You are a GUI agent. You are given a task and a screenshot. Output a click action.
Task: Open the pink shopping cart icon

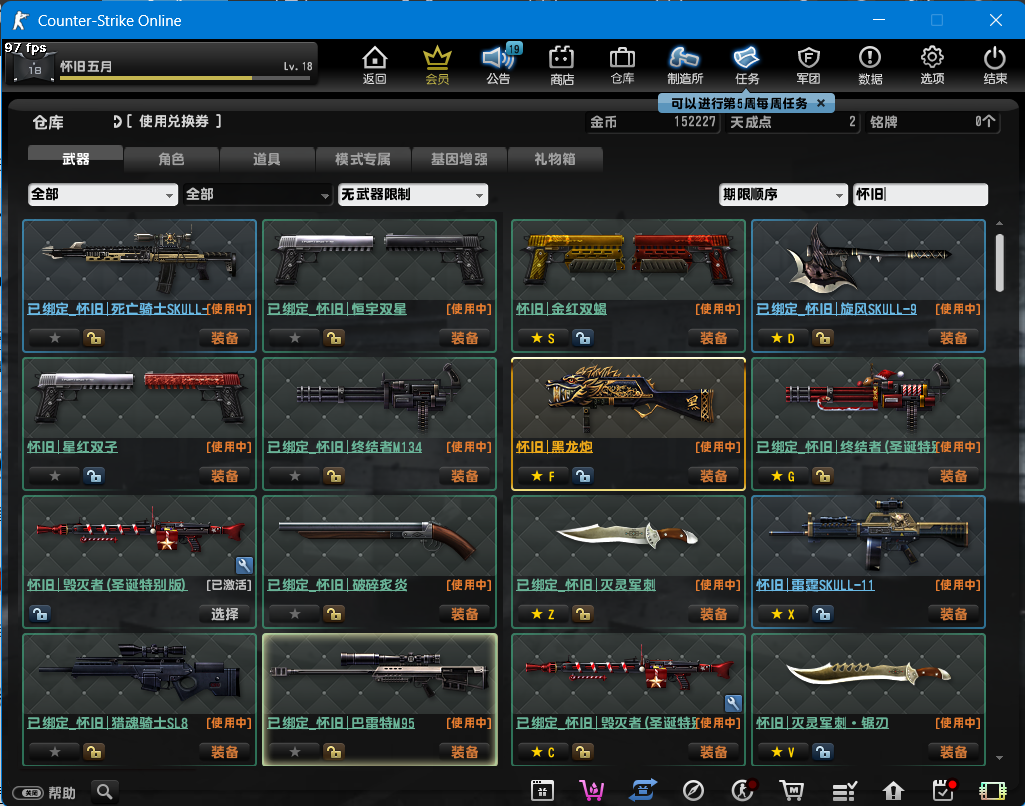[x=592, y=791]
